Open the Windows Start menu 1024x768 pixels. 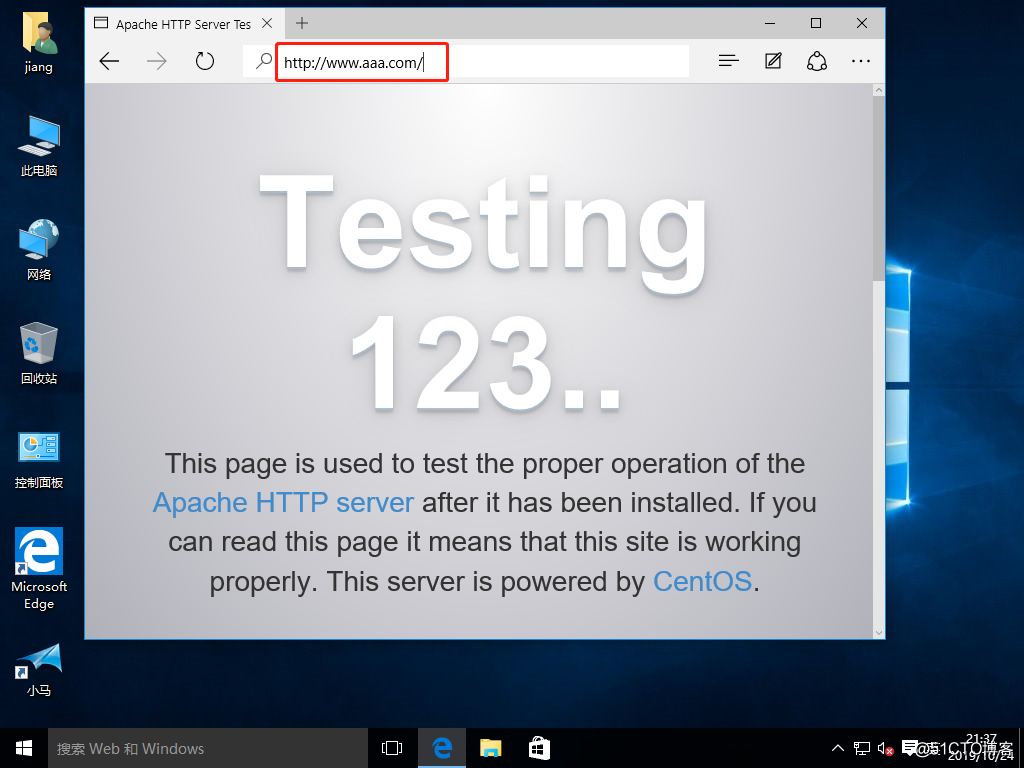[24, 748]
